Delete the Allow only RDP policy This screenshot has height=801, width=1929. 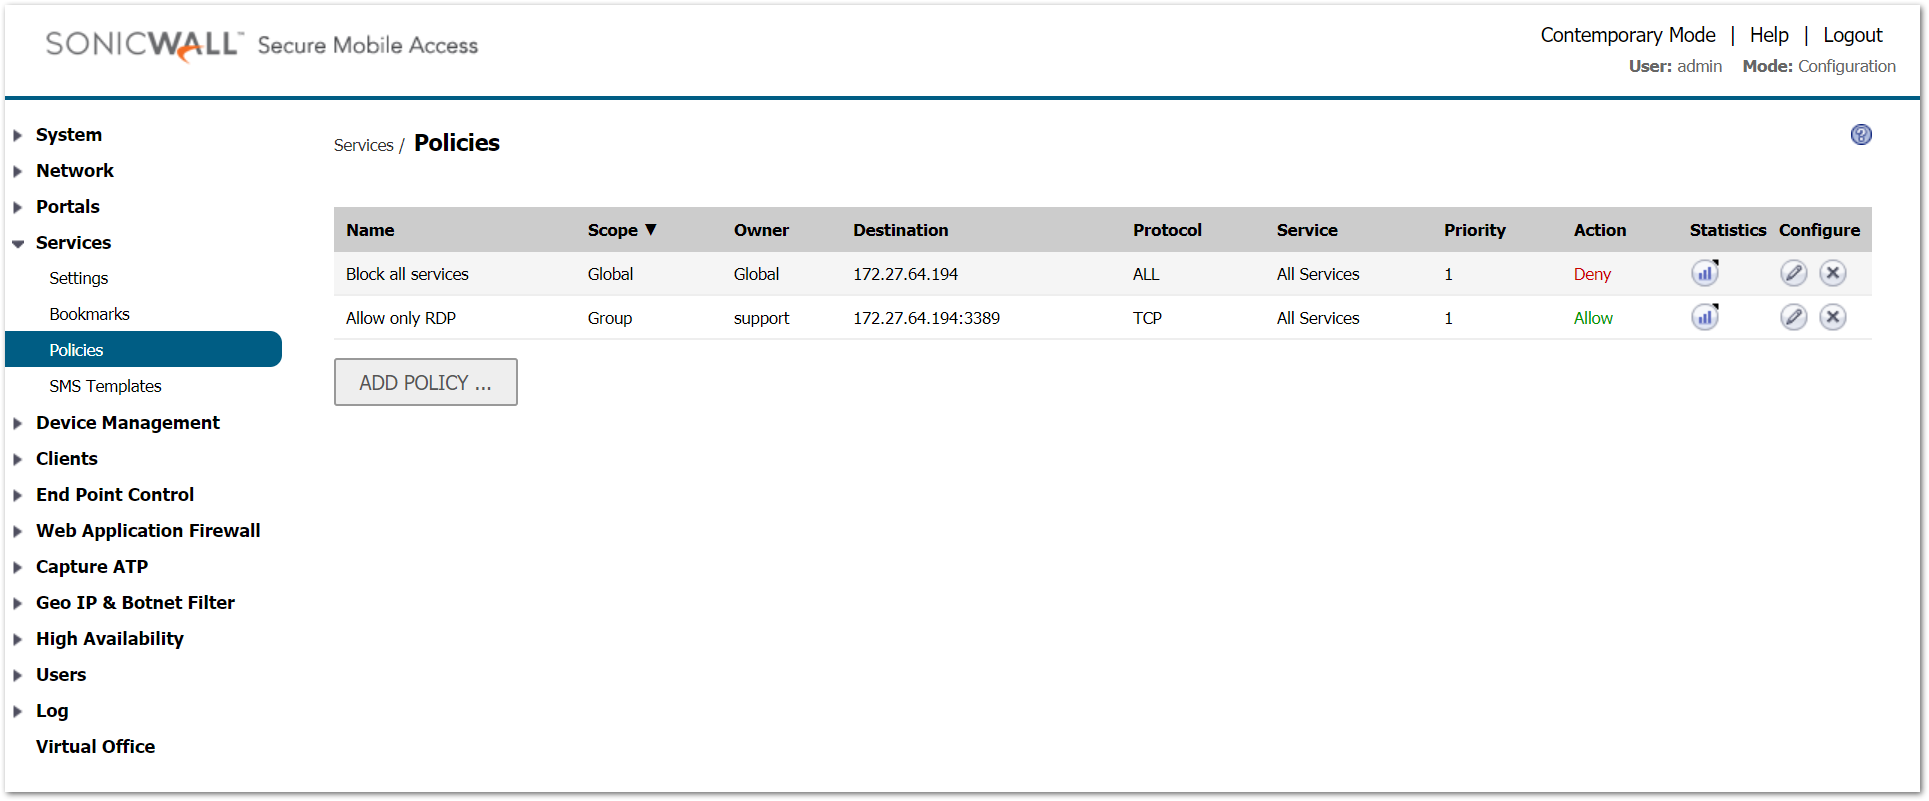tap(1833, 317)
